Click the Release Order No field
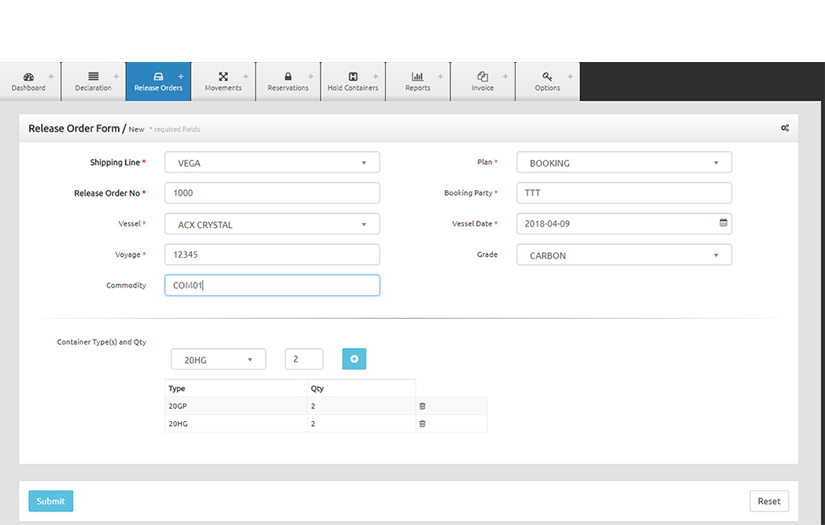 [272, 193]
